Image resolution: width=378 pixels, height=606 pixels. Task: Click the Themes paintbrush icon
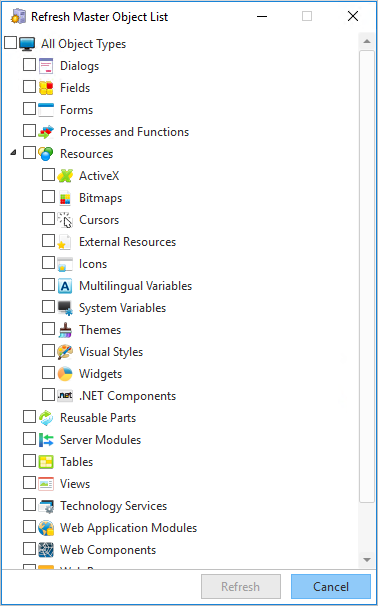(65, 330)
